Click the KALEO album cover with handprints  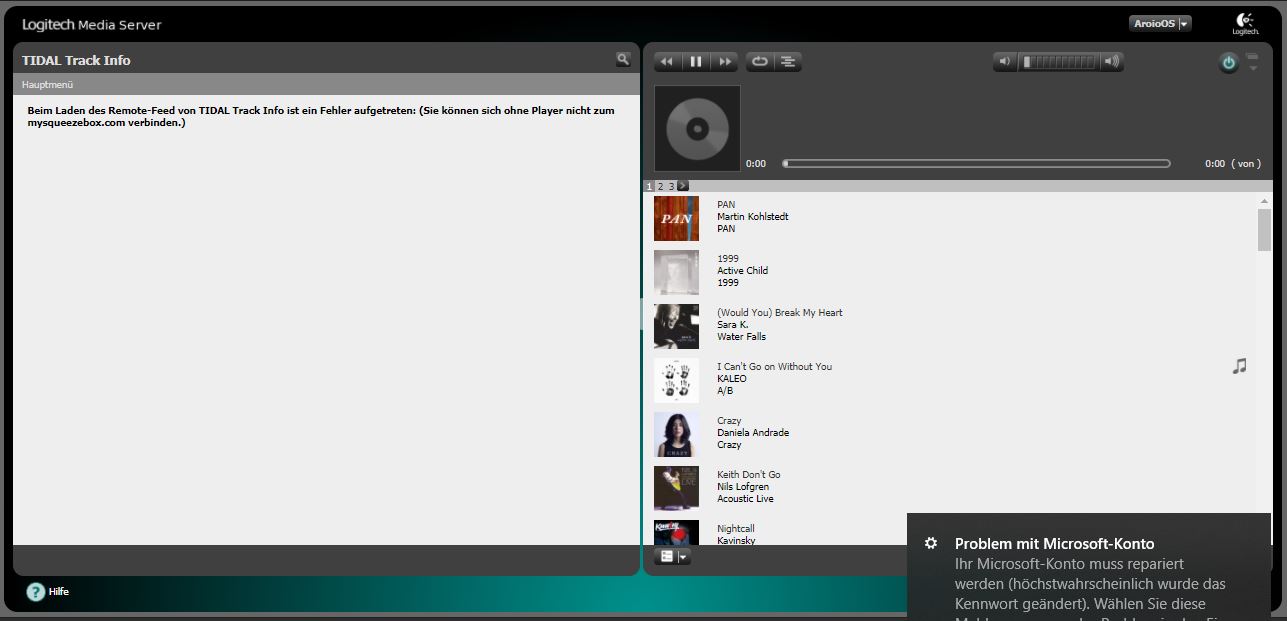coord(676,380)
